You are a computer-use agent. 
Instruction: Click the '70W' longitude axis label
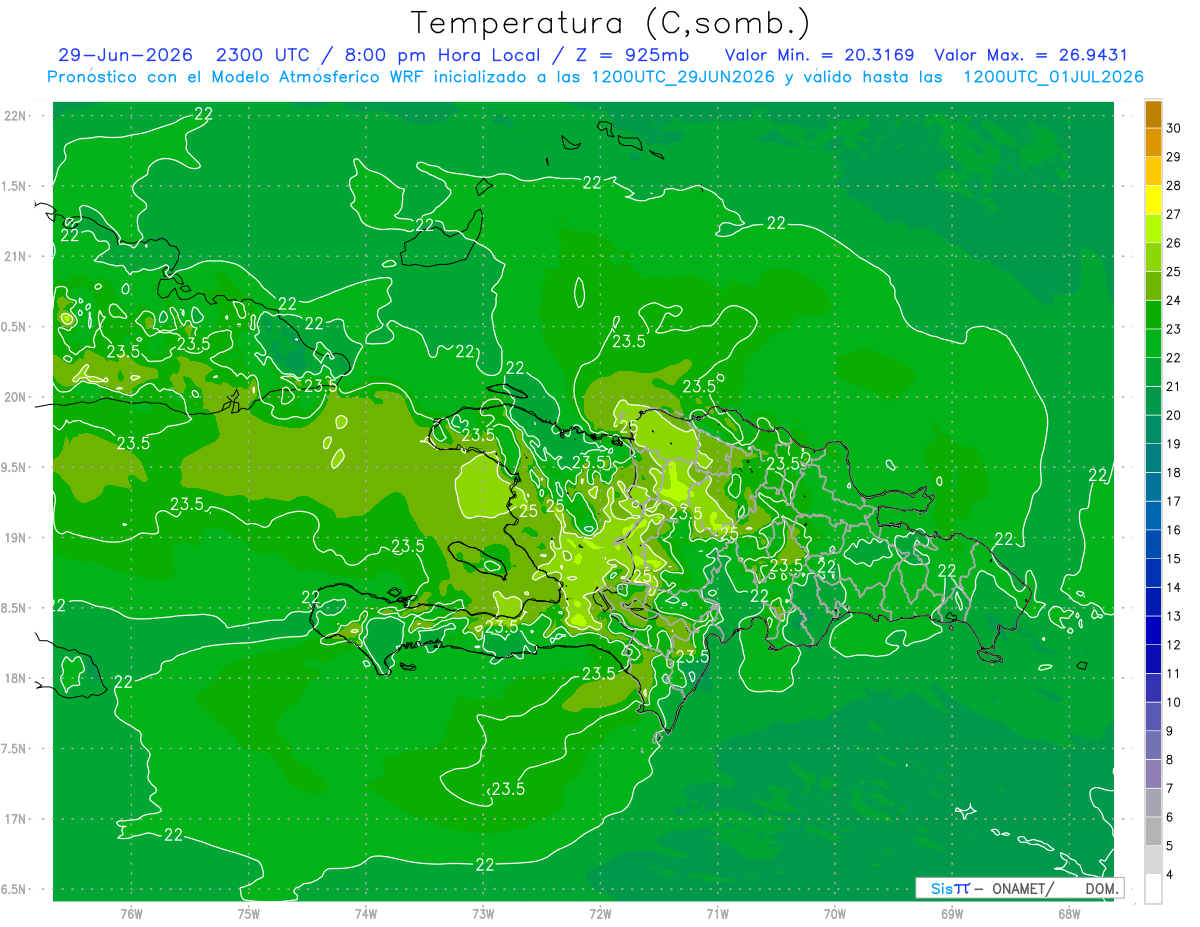coord(835,913)
